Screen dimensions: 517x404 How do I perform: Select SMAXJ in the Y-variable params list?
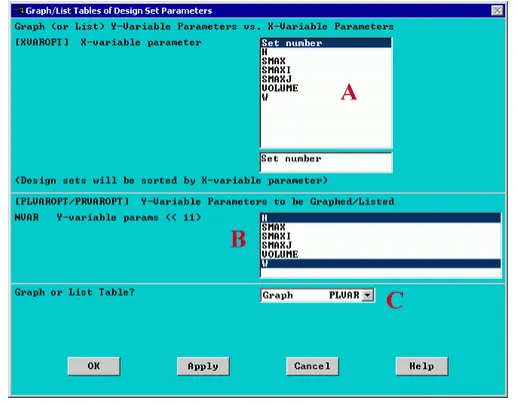coord(380,245)
